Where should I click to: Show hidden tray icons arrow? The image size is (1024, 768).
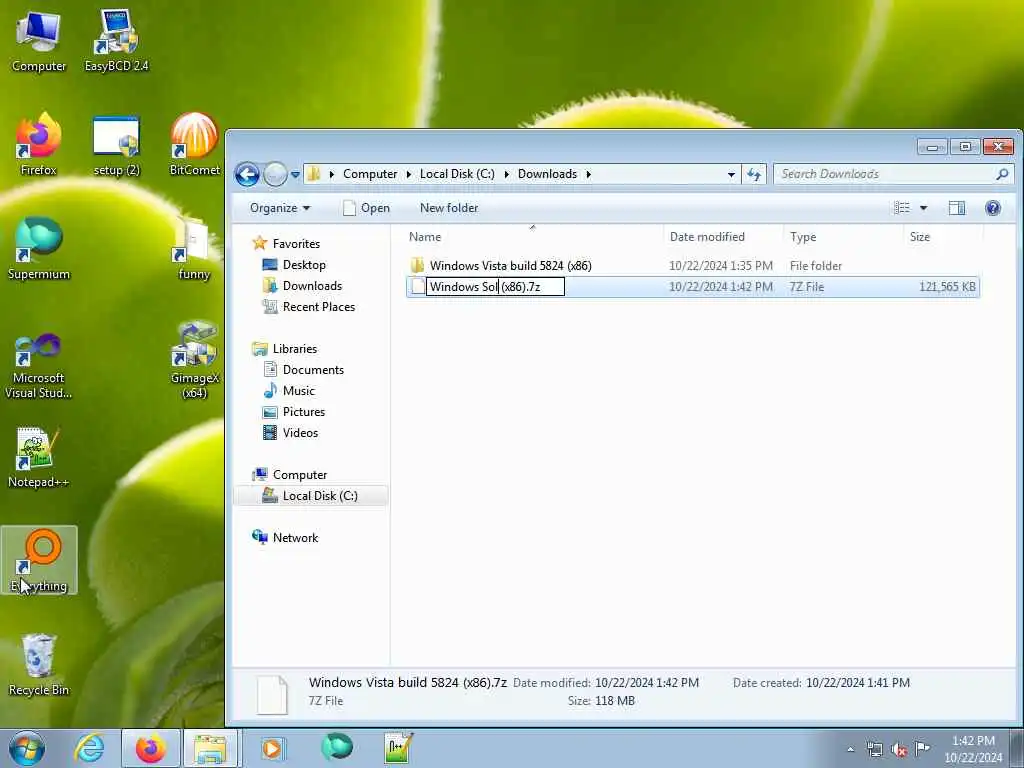coord(850,749)
